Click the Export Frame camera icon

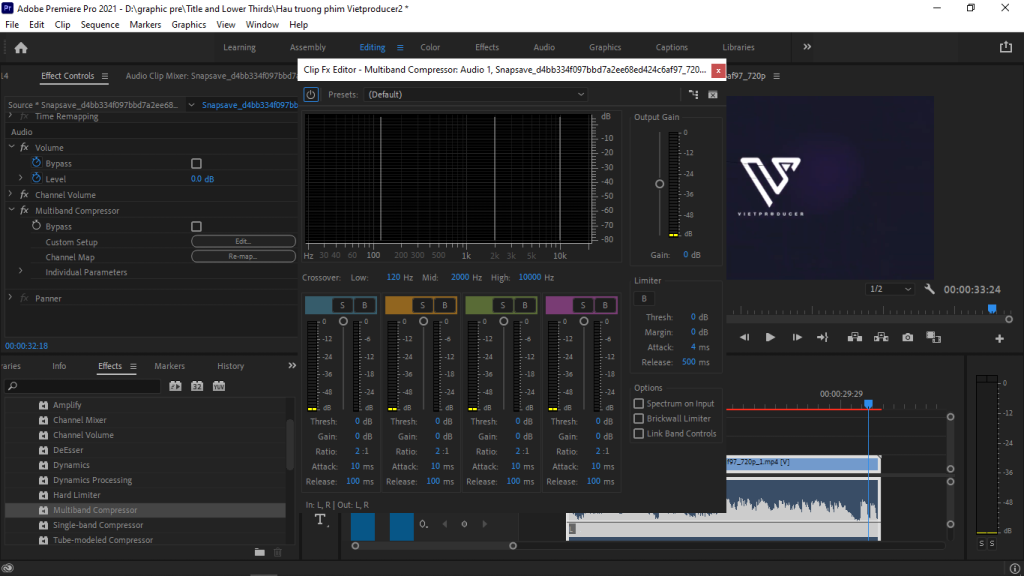point(907,337)
